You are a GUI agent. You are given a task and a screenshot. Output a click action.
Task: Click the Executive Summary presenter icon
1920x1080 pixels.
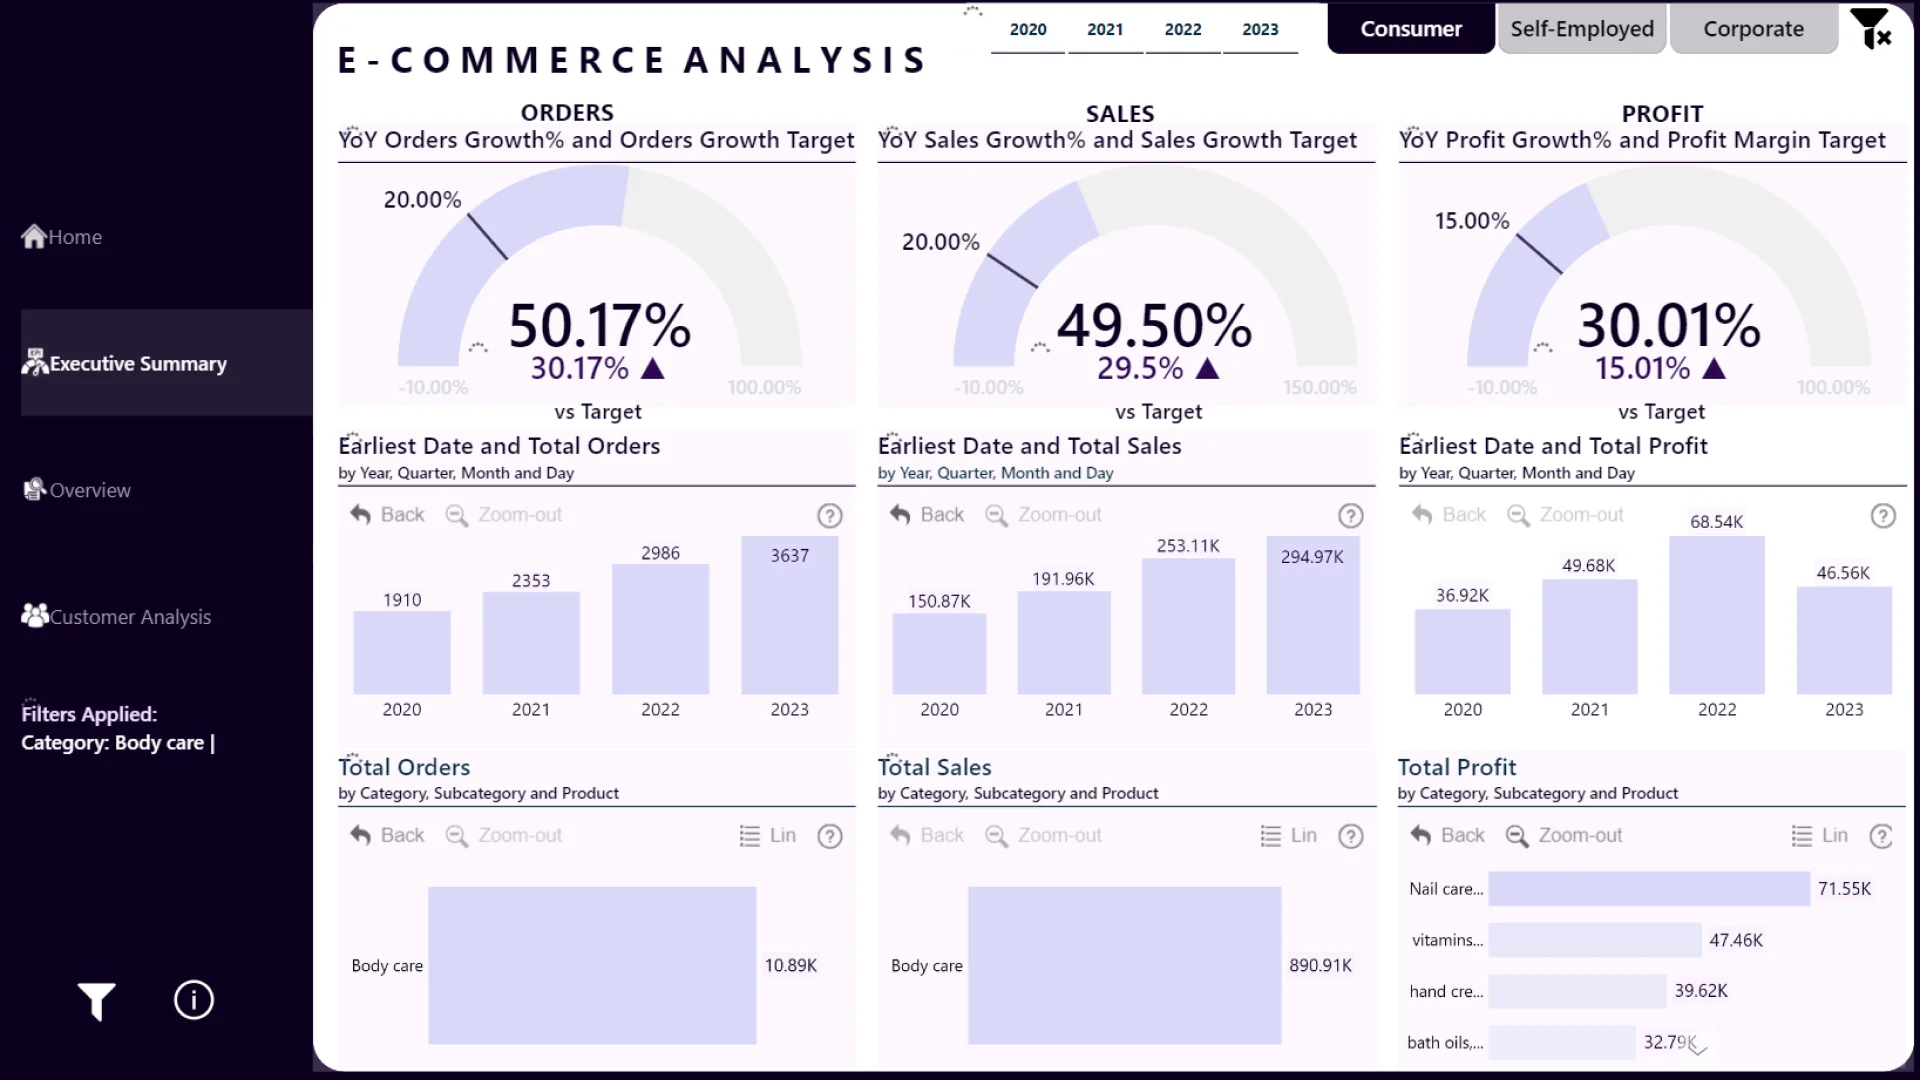coord(35,362)
